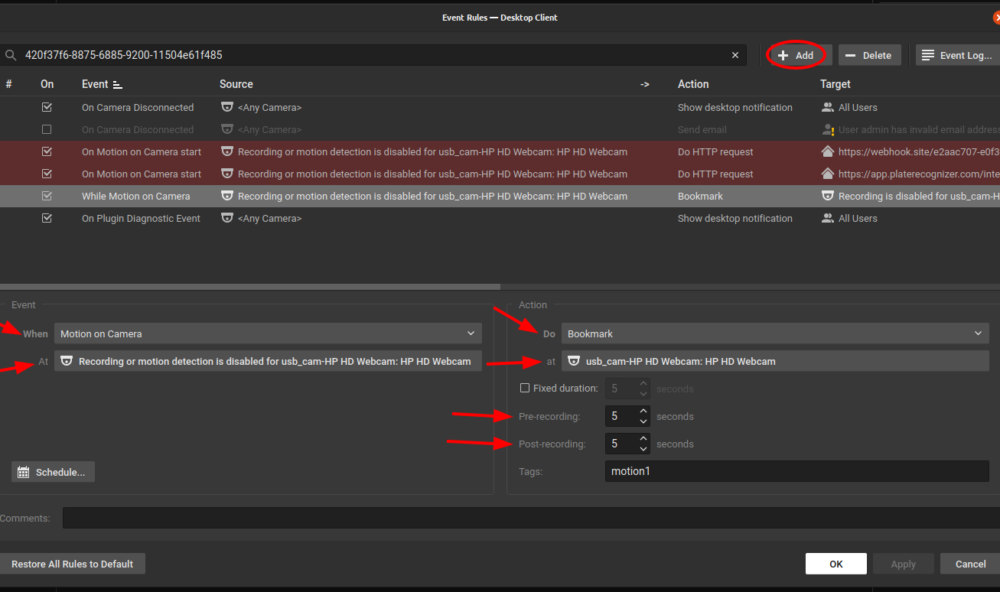Click the Comments input field
This screenshot has height=592, width=1000.
coord(531,518)
